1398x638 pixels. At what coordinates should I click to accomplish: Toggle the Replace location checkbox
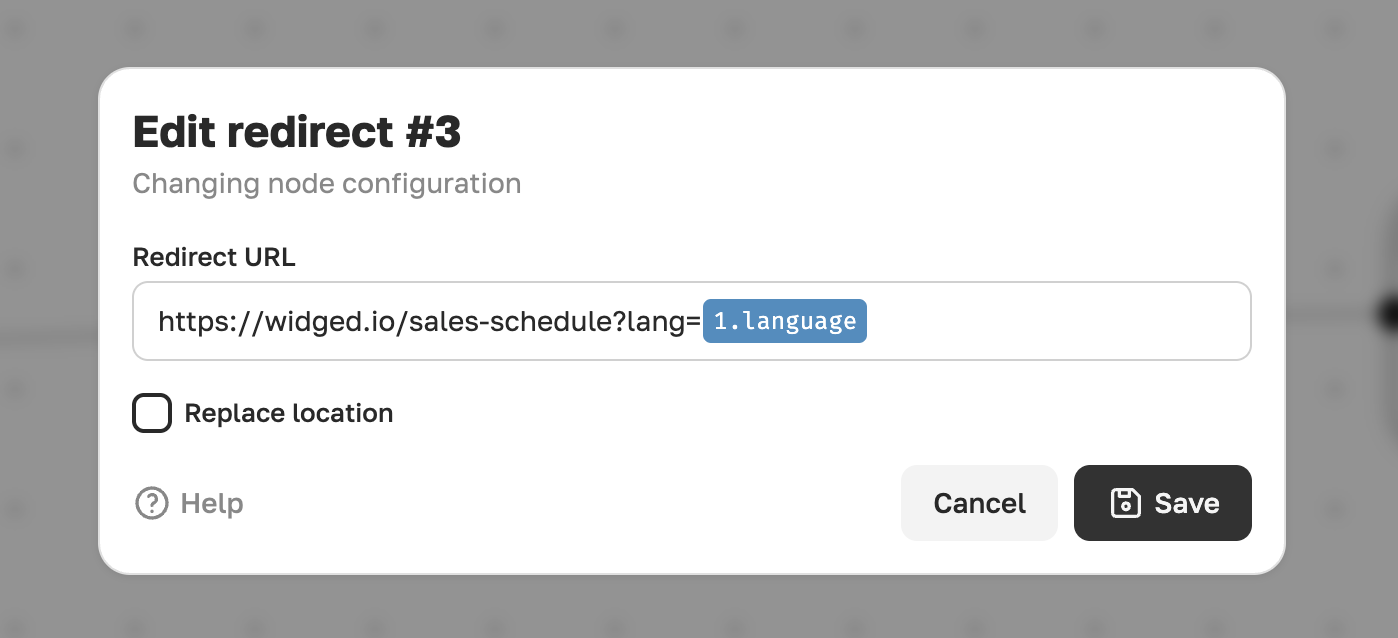coord(152,413)
